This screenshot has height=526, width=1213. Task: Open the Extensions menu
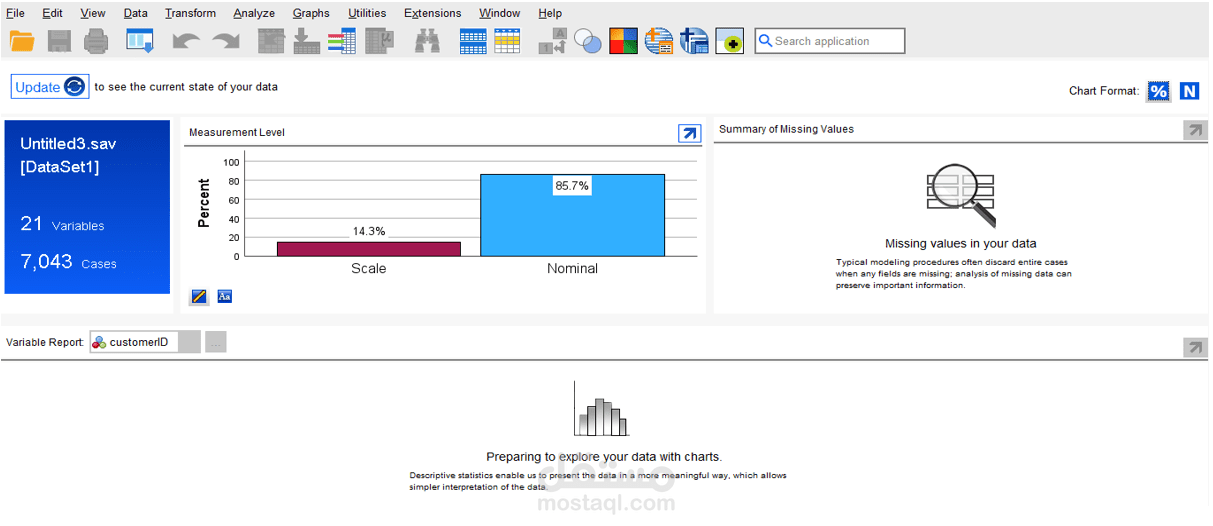(433, 13)
